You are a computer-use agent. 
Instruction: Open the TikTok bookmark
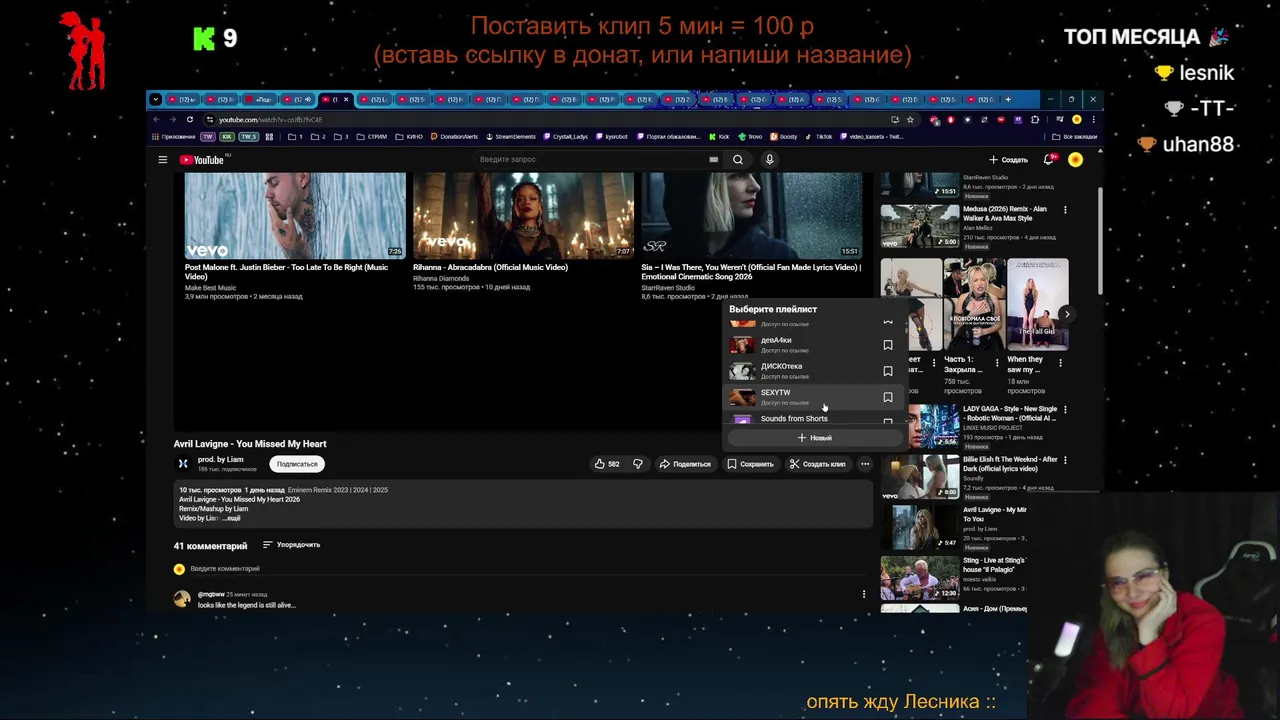coord(818,136)
